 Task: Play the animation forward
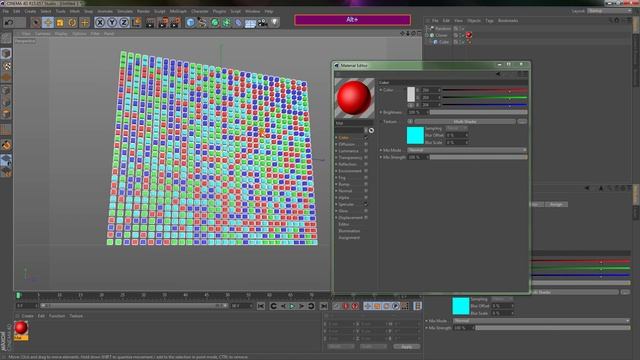pyautogui.click(x=292, y=306)
